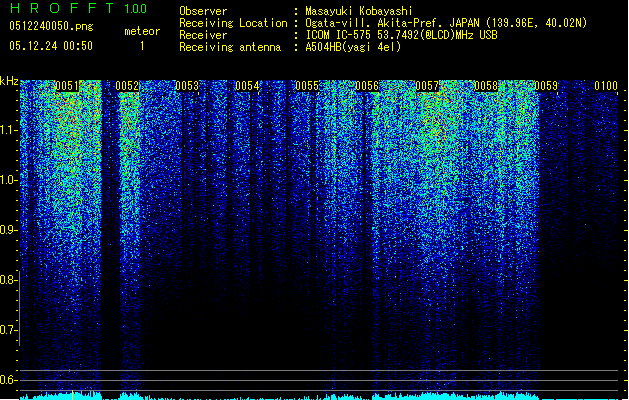Click the 0057 time marker
Image resolution: width=629 pixels, height=400 pixels.
tap(427, 86)
